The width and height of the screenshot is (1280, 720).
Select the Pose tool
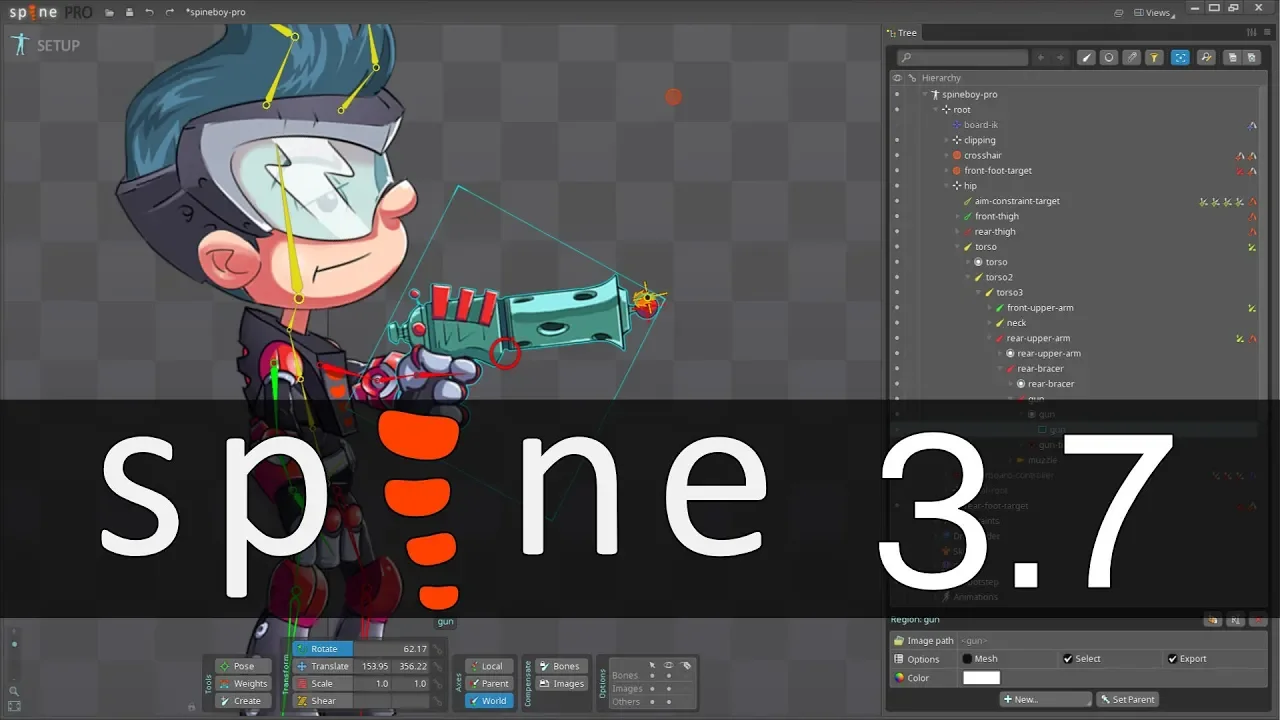click(243, 666)
